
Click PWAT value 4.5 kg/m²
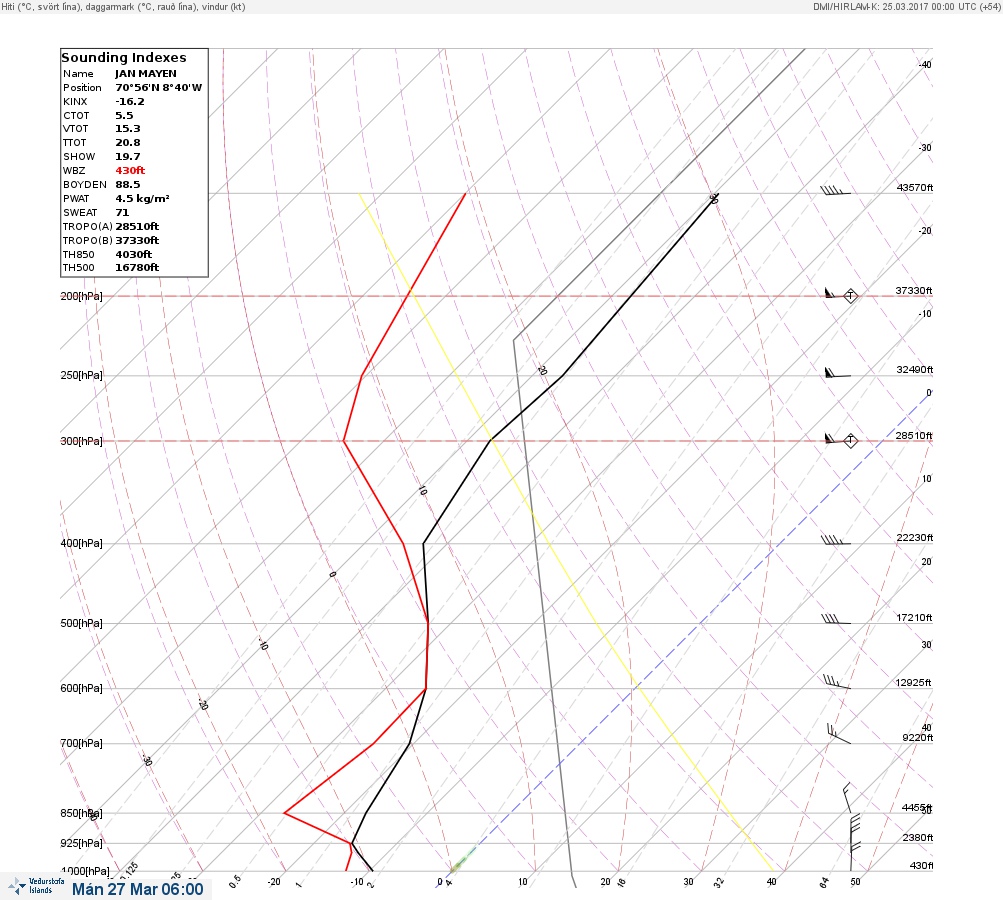(x=142, y=199)
